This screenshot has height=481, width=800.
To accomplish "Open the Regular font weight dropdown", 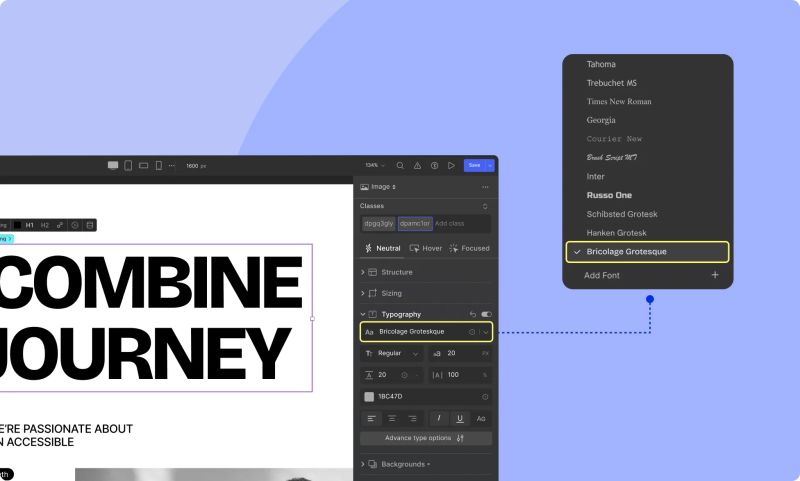I will (392, 353).
